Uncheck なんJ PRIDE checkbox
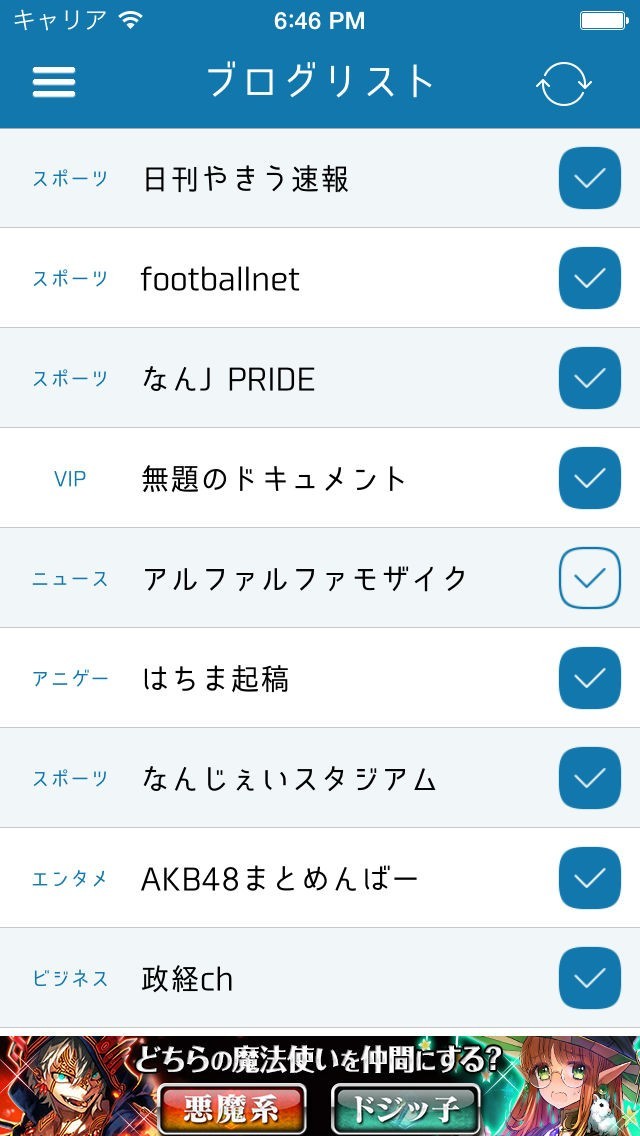Image resolution: width=640 pixels, height=1136 pixels. [x=589, y=378]
